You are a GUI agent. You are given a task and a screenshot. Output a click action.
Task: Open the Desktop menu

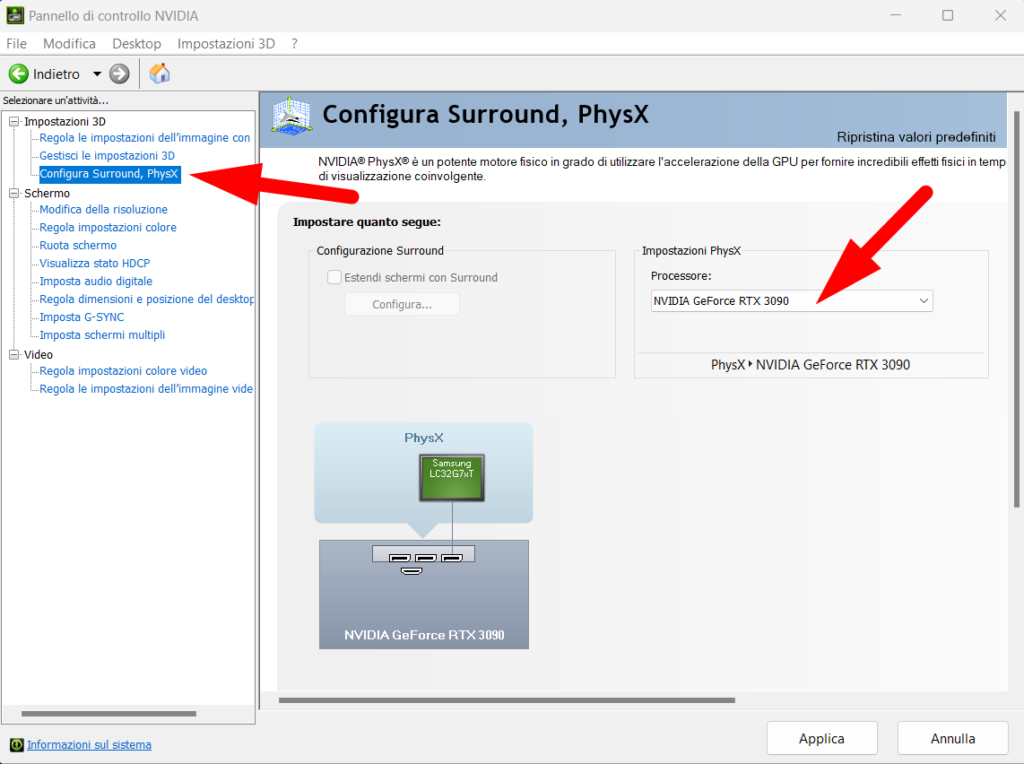point(136,44)
